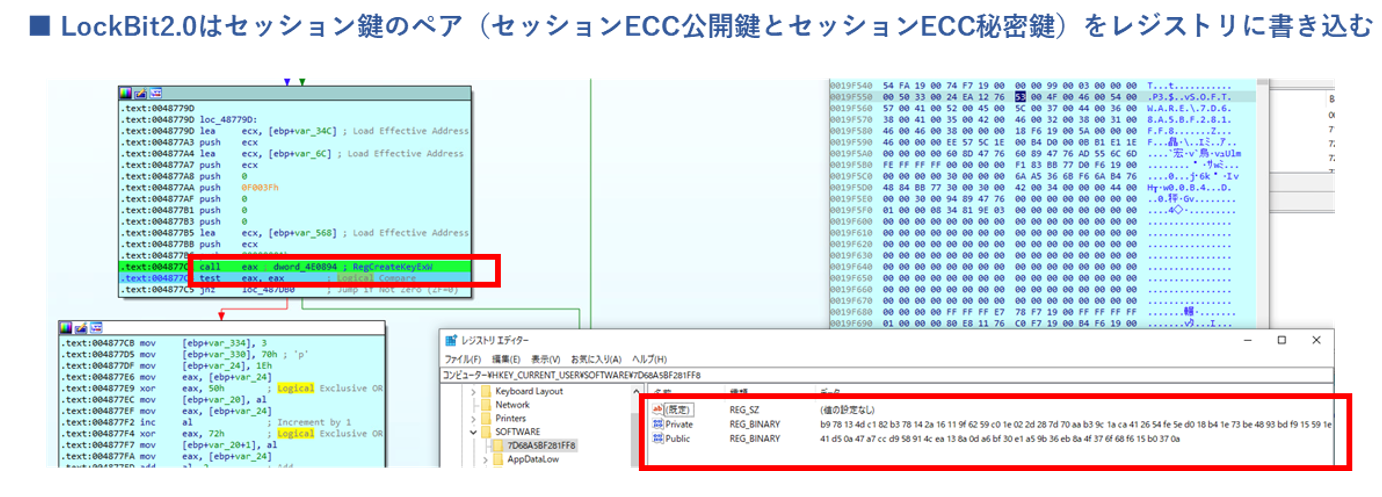
Task: Collapse the SOFTWARE registry key
Action: (x=473, y=431)
